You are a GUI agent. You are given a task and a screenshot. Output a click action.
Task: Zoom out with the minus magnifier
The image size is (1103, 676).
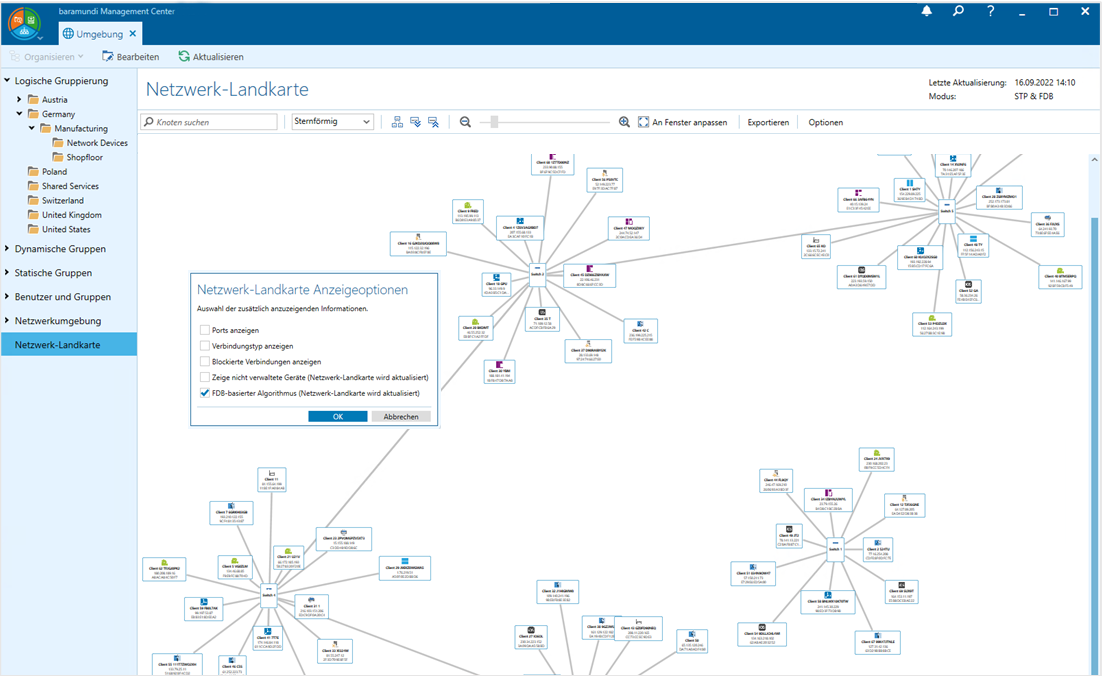465,122
